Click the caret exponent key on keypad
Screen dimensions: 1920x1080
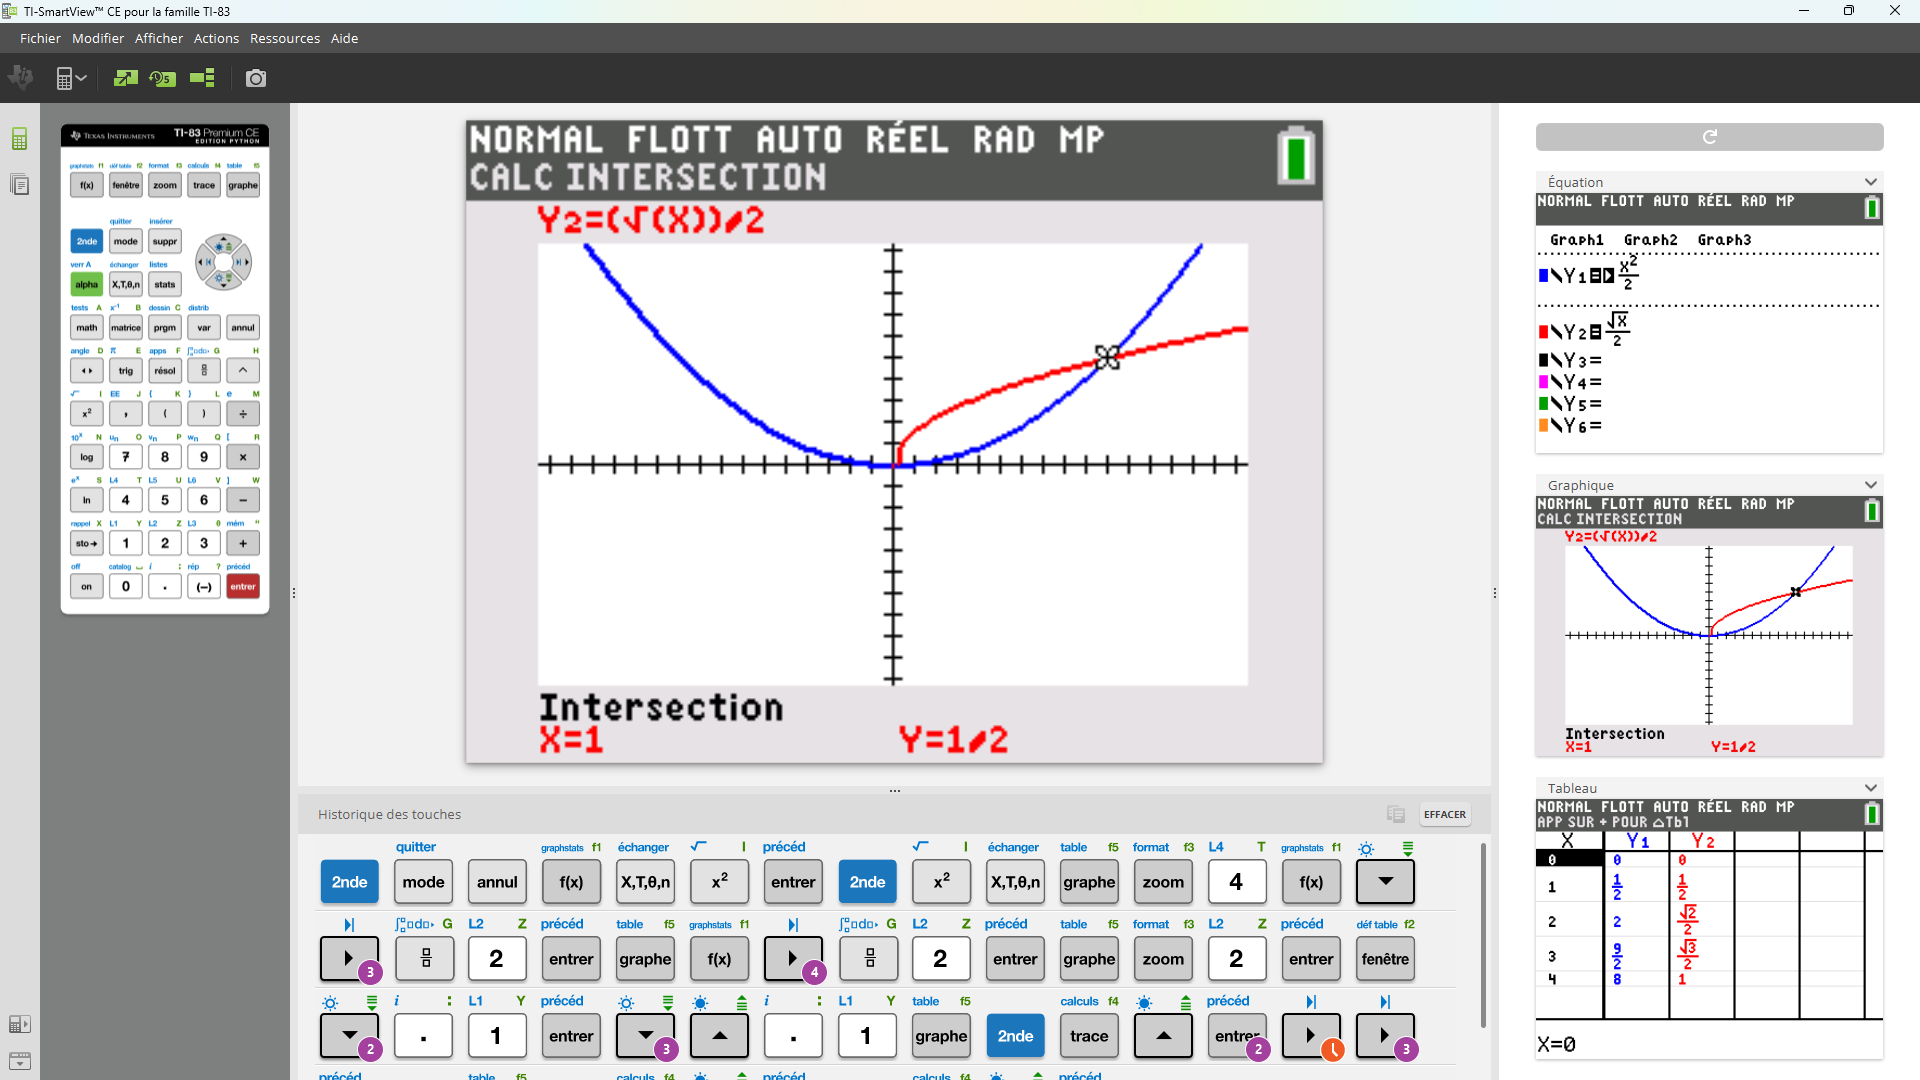(x=243, y=370)
